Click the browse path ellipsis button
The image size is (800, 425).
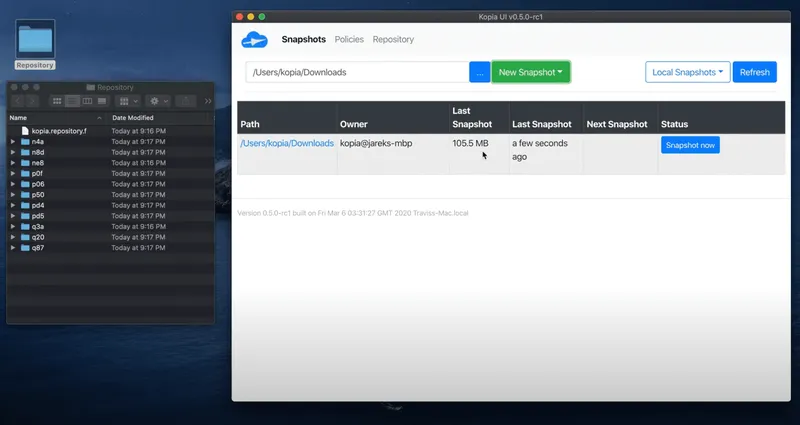tap(480, 72)
